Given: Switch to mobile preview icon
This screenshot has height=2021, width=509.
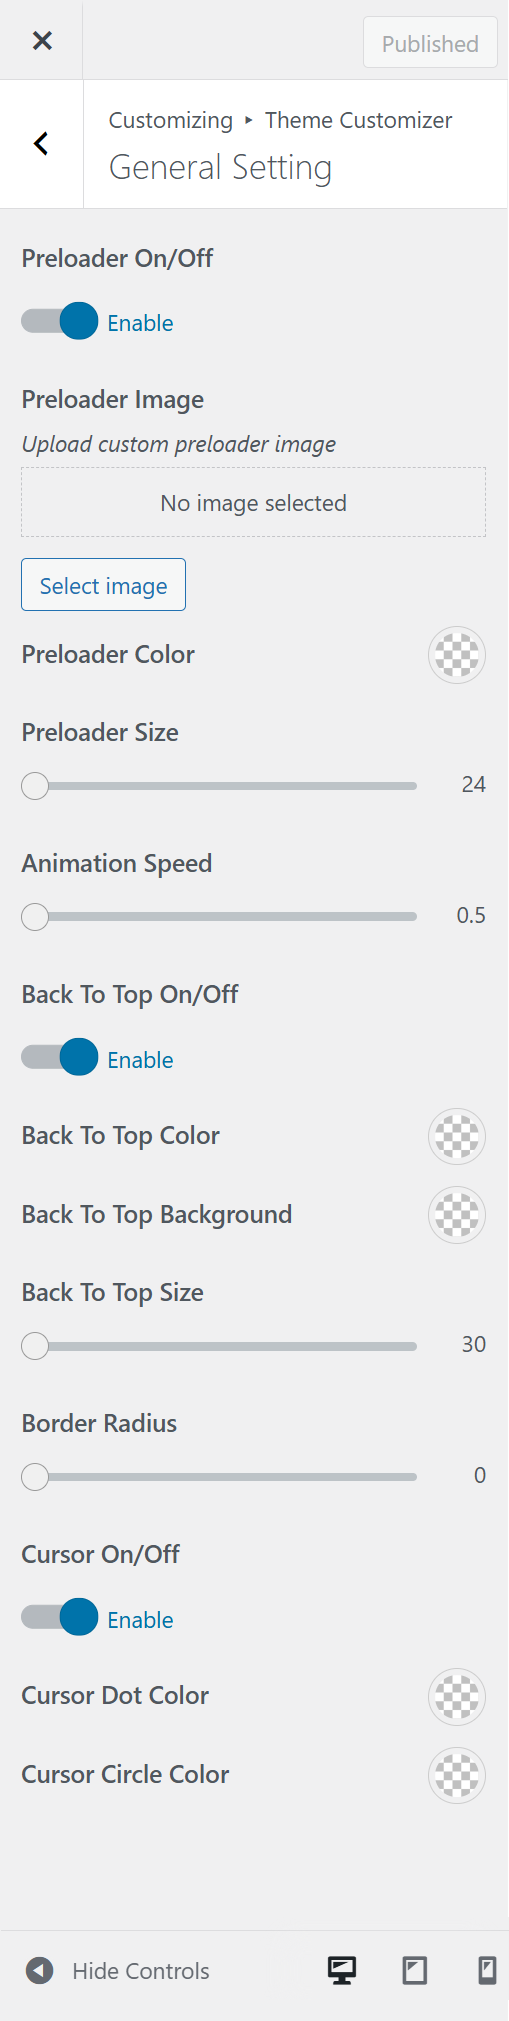Looking at the screenshot, I should [487, 1970].
